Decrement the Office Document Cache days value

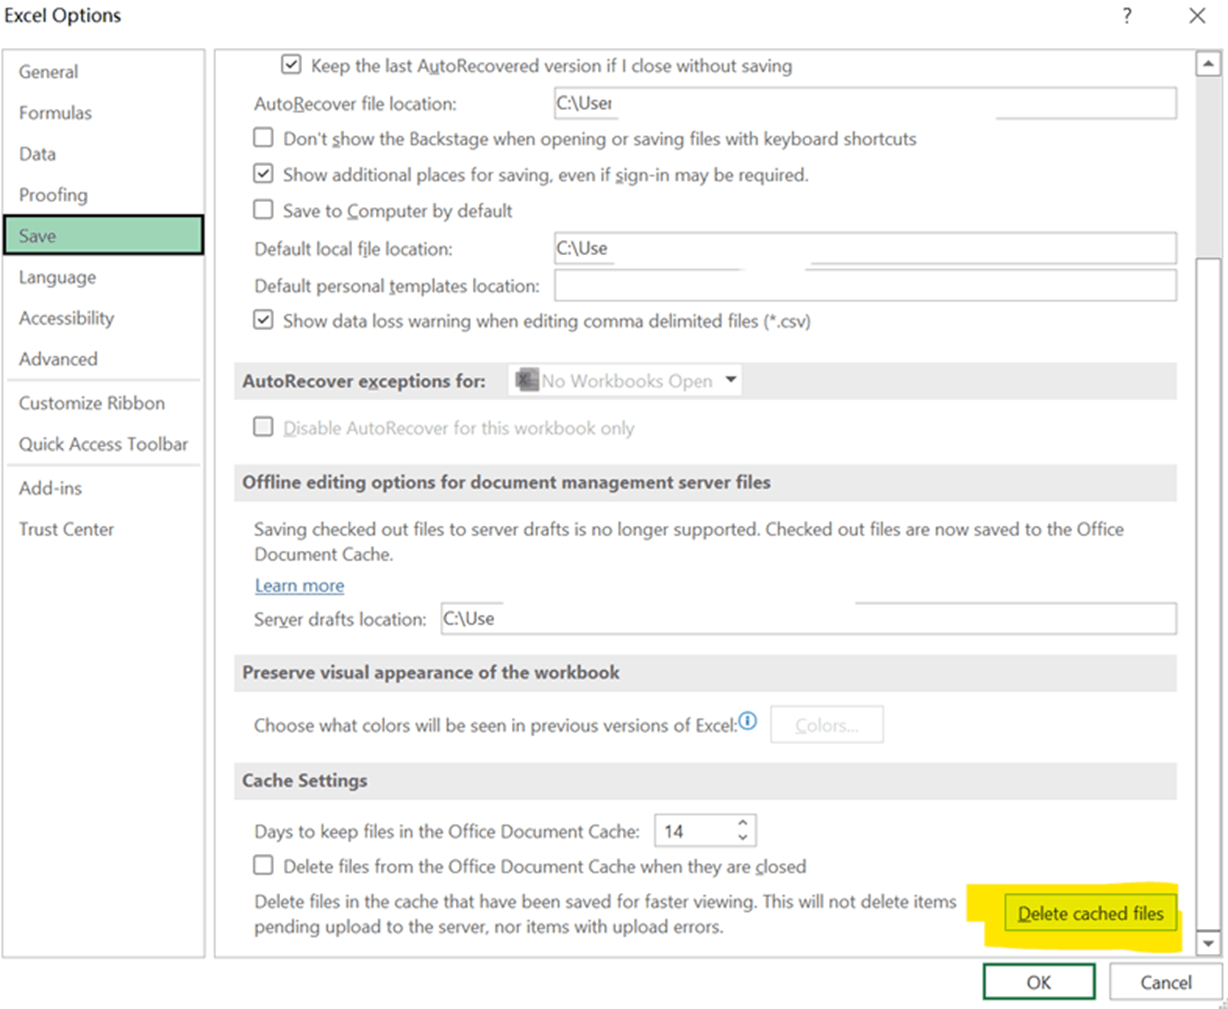pos(742,836)
